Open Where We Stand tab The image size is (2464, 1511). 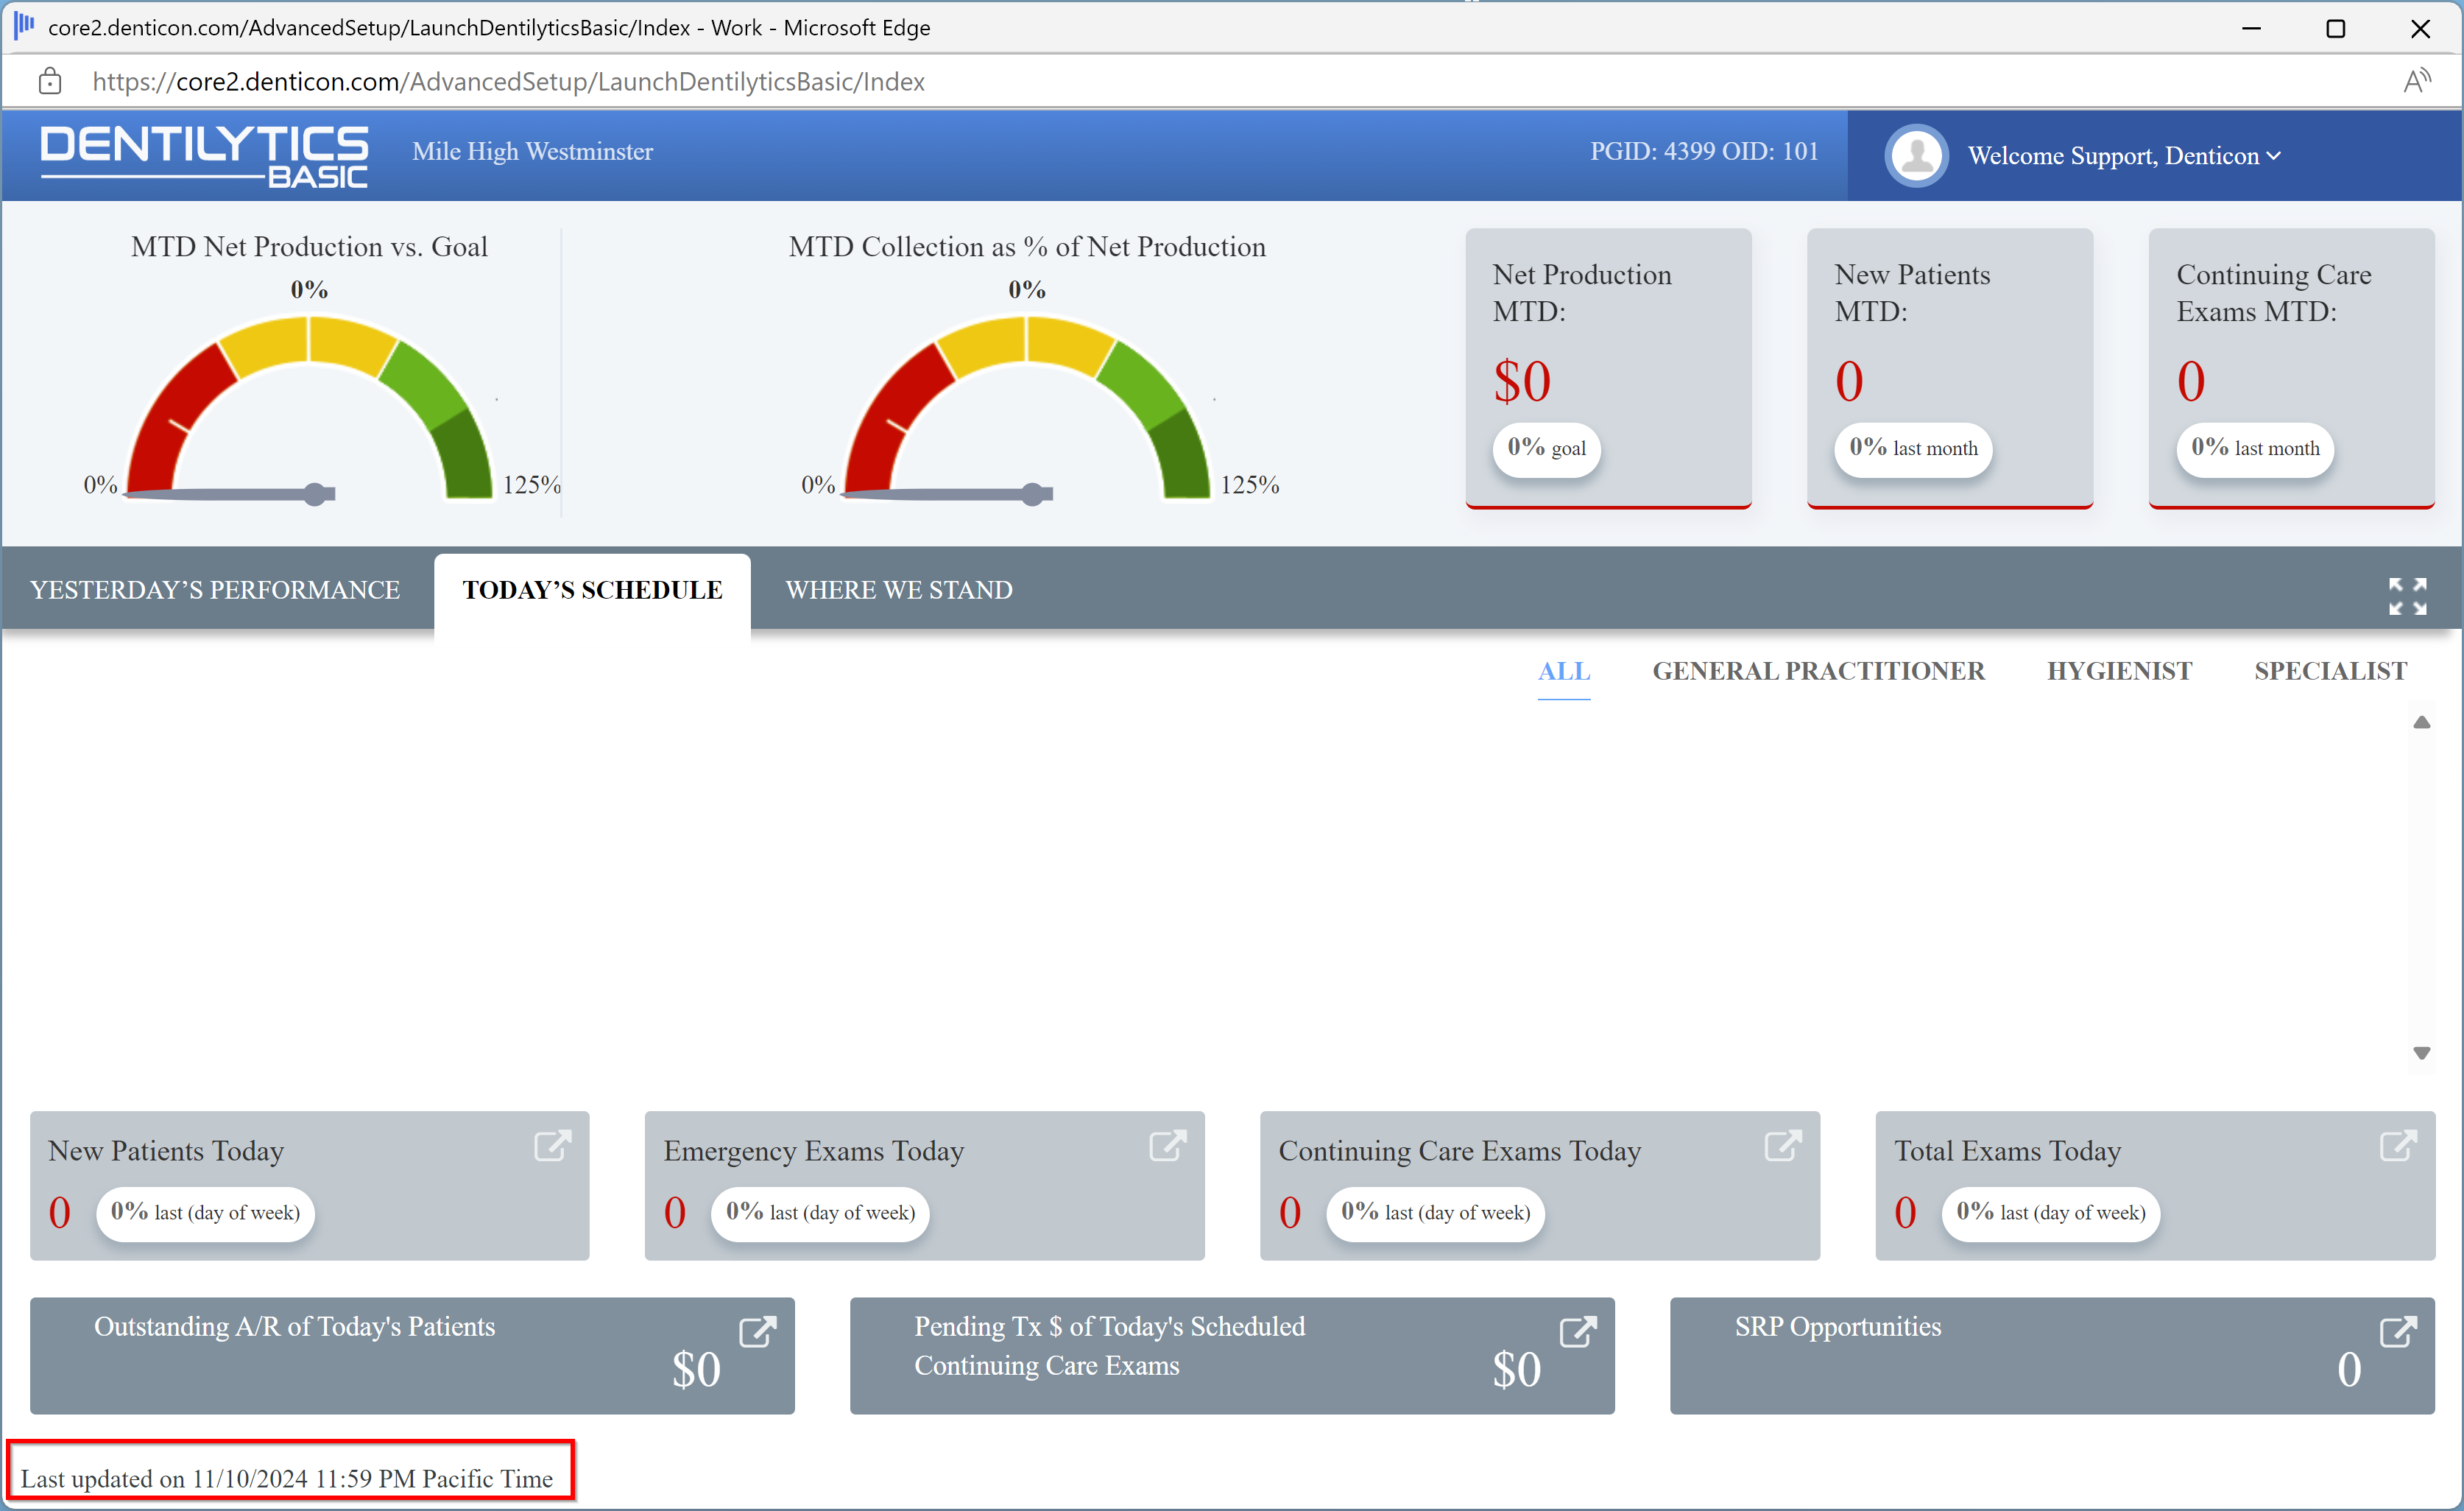click(899, 590)
